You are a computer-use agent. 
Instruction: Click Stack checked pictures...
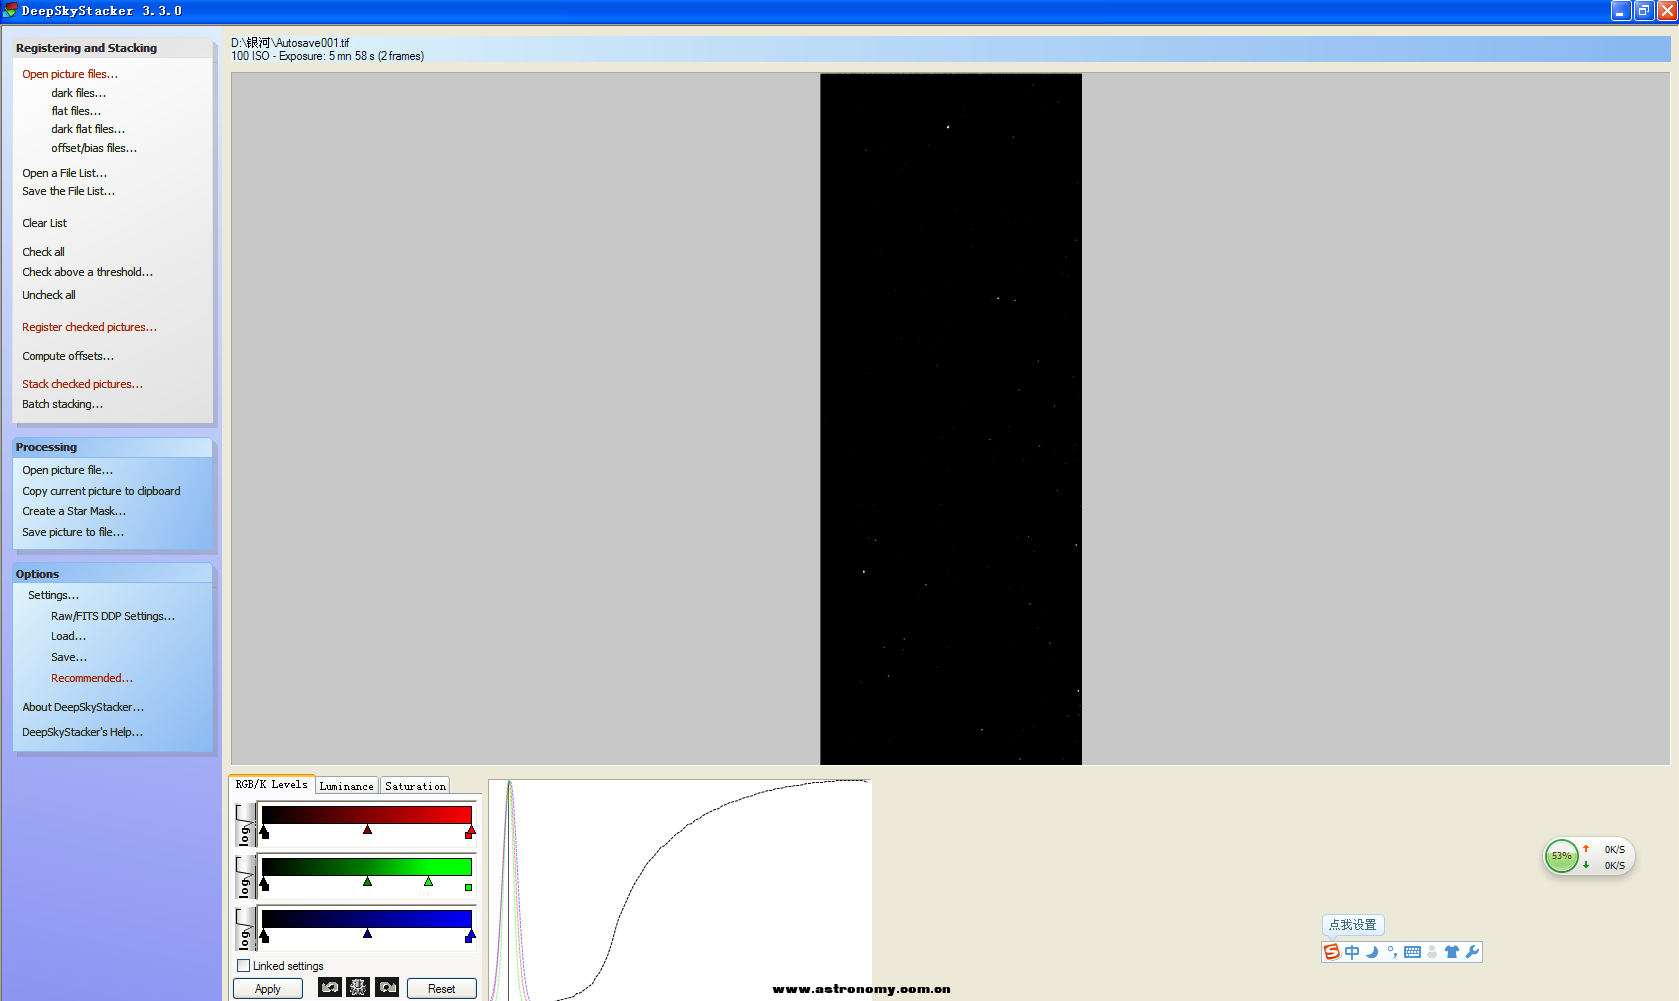[82, 384]
